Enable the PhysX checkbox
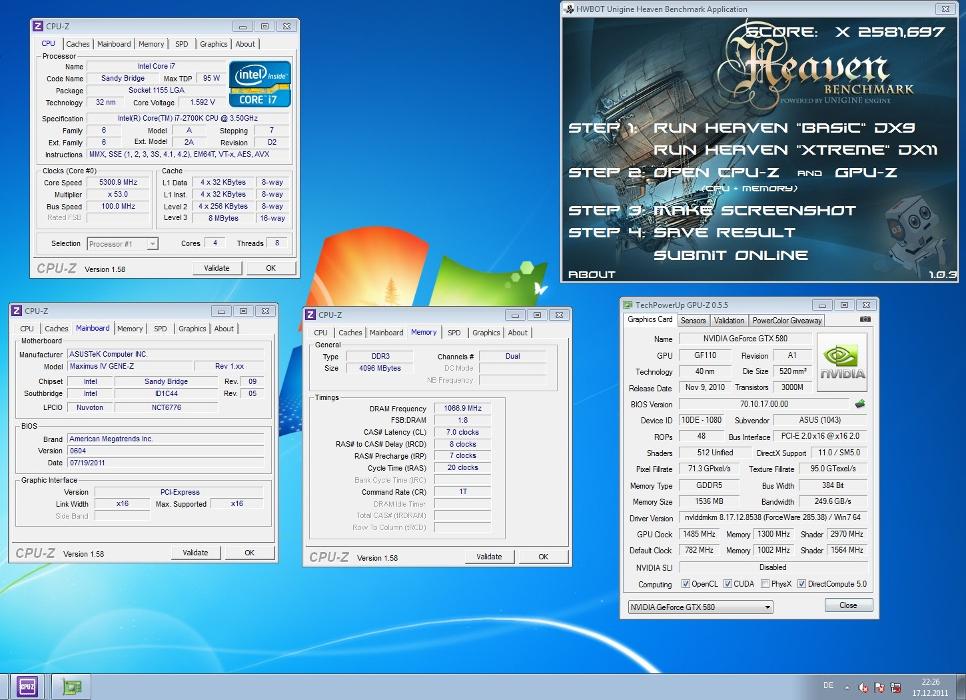The height and width of the screenshot is (700, 966). coord(765,584)
